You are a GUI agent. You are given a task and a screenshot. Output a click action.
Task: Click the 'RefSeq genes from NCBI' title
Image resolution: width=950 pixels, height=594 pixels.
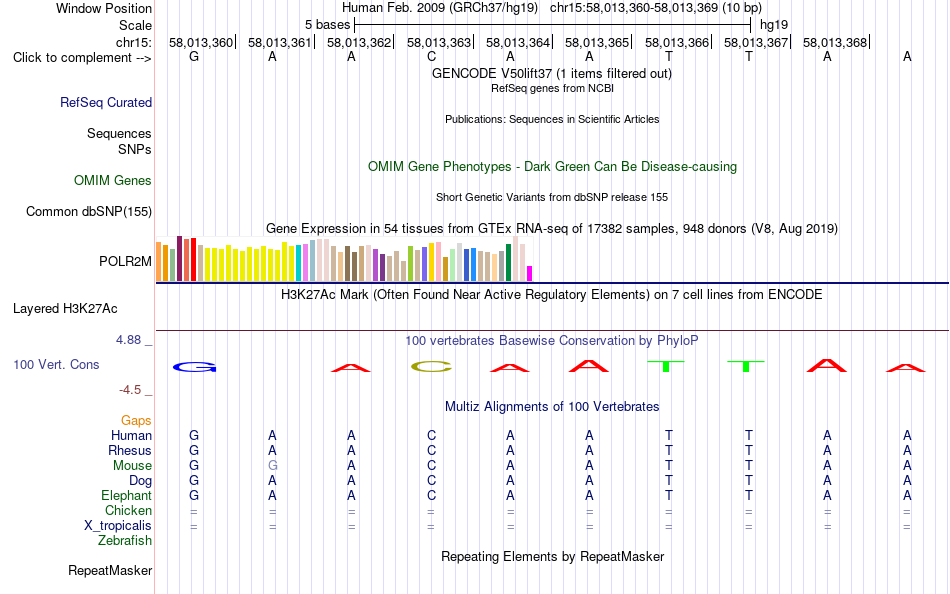(553, 88)
